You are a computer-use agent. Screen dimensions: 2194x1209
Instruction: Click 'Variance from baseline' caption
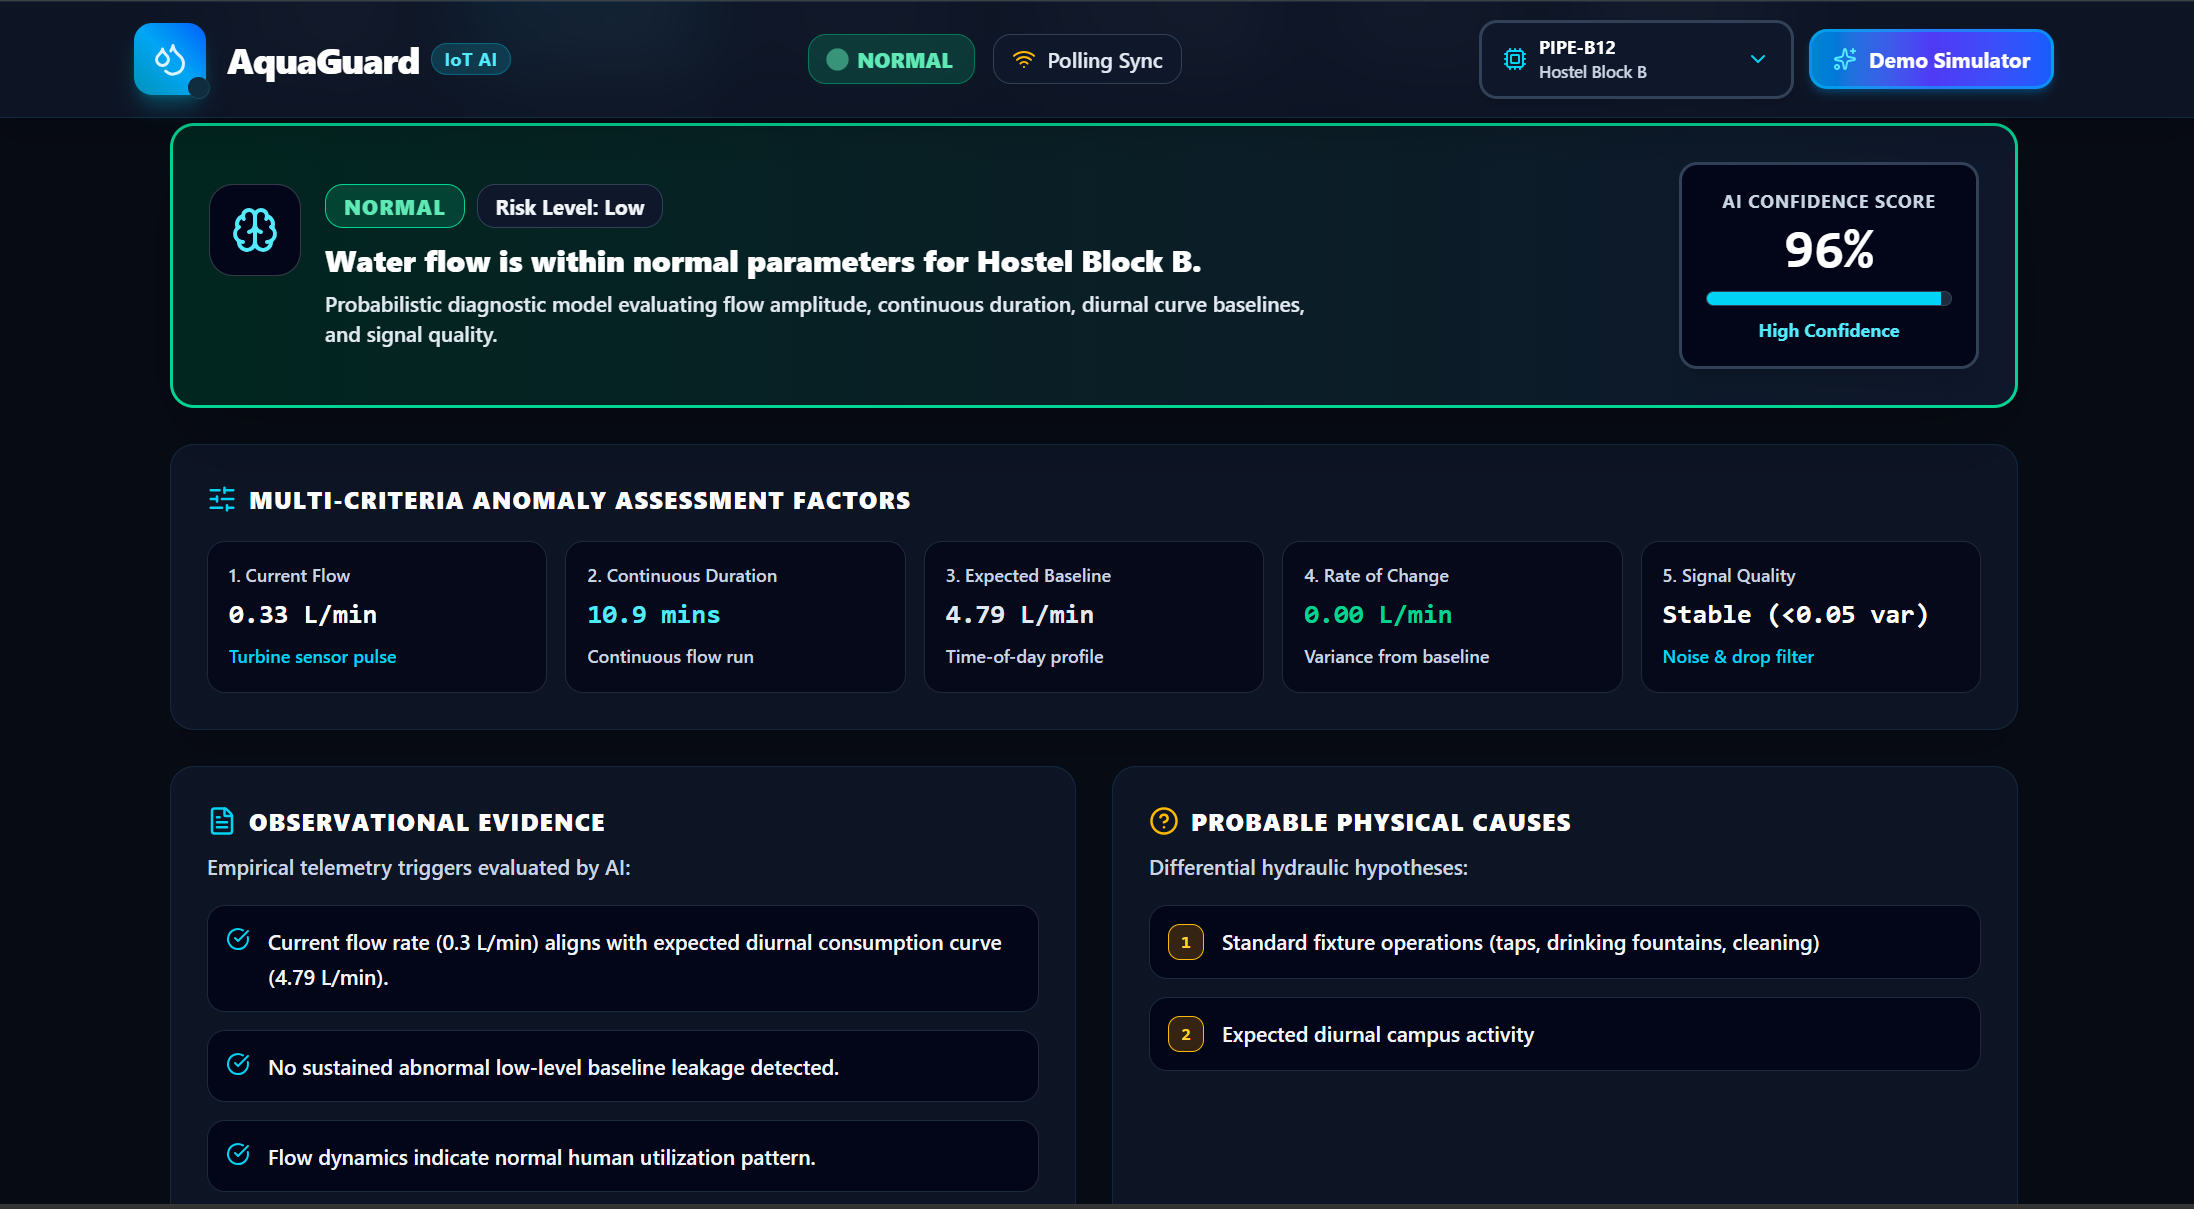(1397, 657)
